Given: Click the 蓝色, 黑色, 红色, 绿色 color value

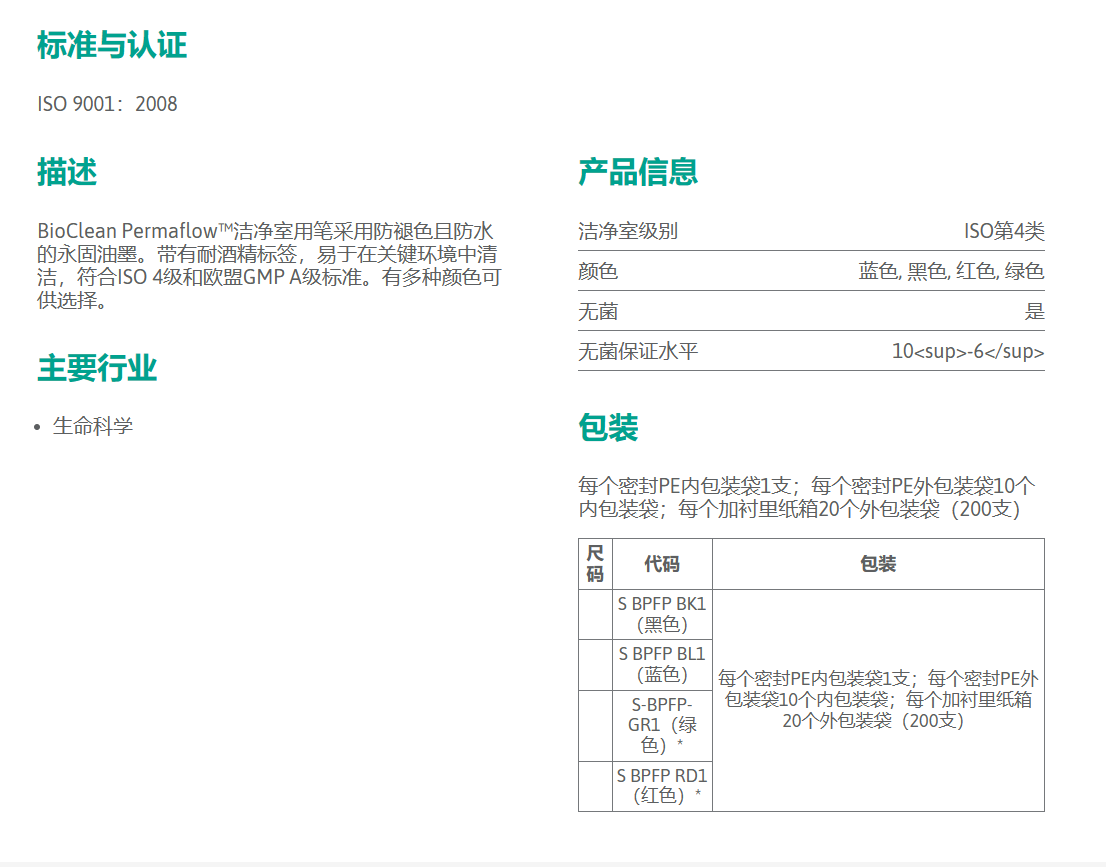Looking at the screenshot, I should 950,271.
